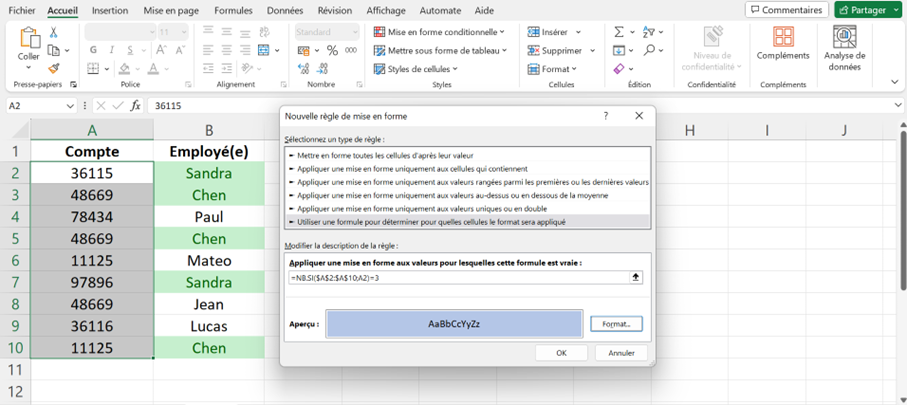Click the cell borders grid icon
The image size is (907, 405).
point(94,69)
